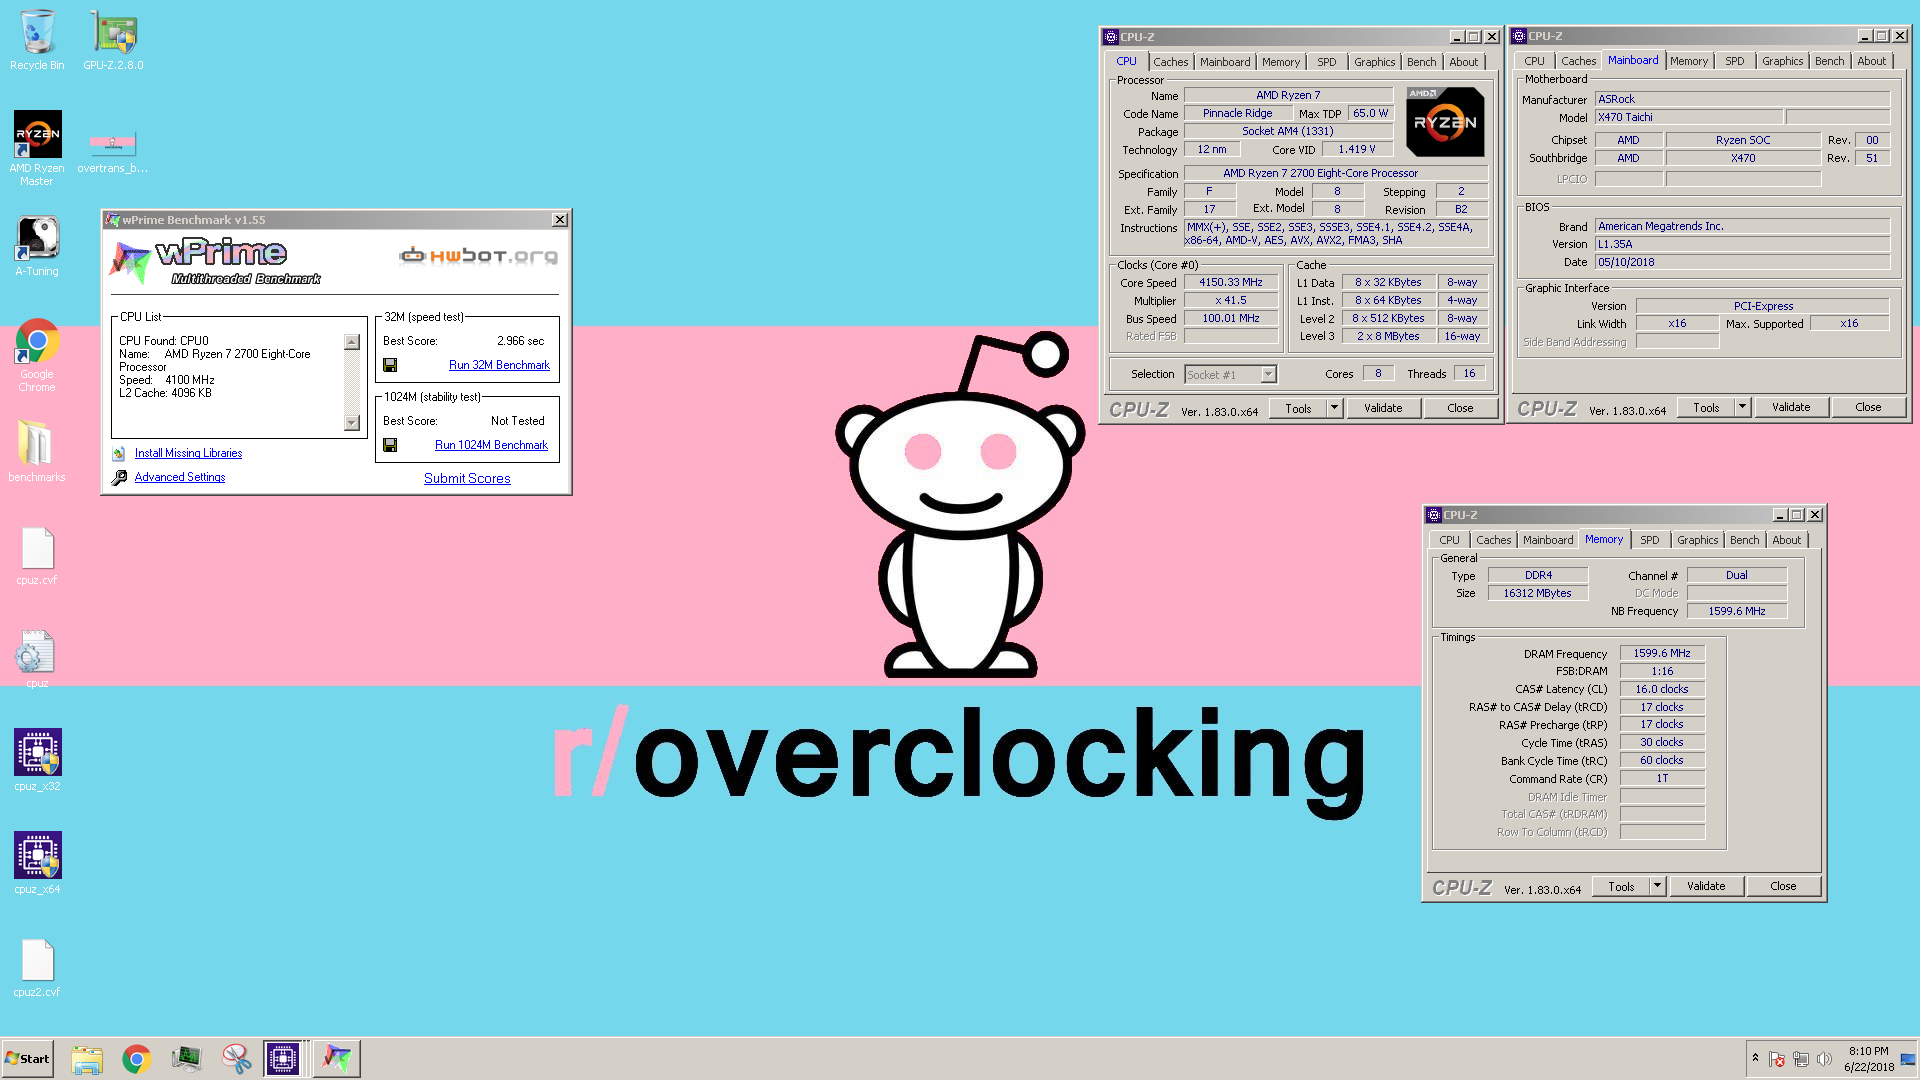This screenshot has height=1080, width=1920.
Task: Select the overtrans_b... image file on desktop
Action: pyautogui.click(x=113, y=150)
